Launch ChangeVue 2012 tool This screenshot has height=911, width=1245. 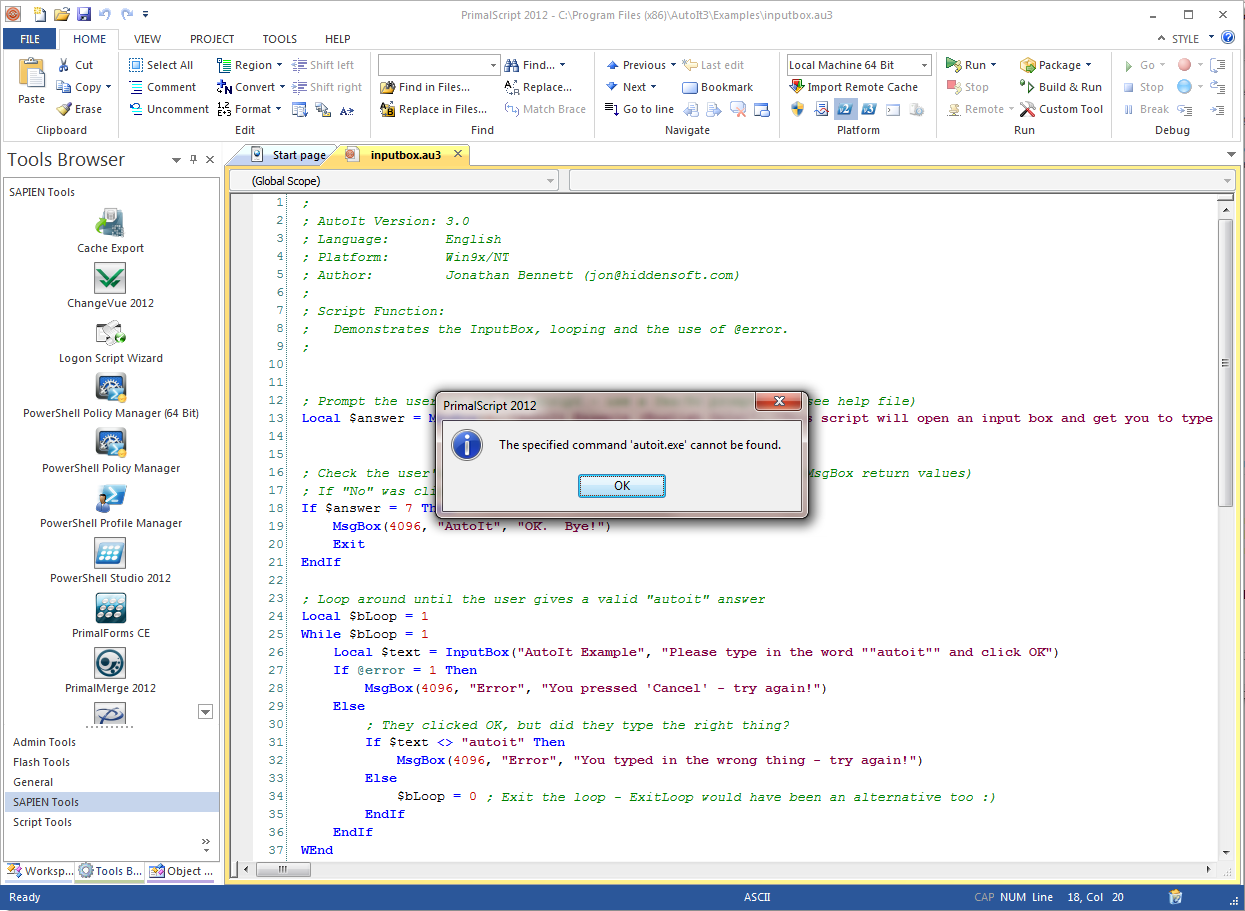[110, 286]
